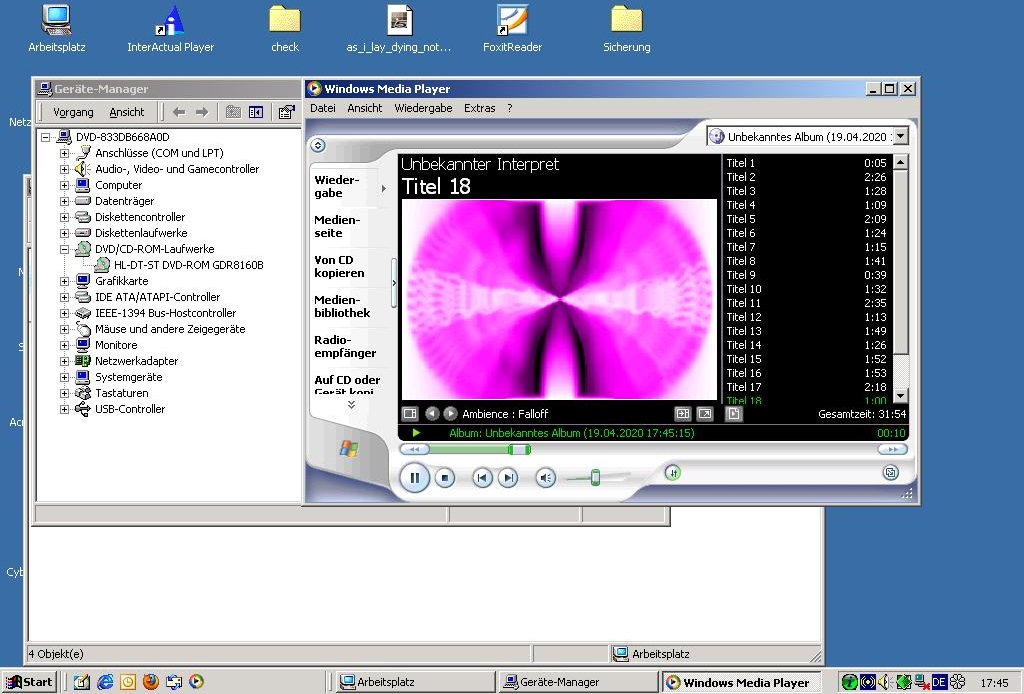This screenshot has height=694, width=1024.
Task: Open the InterActual Player desktop shortcut
Action: click(x=170, y=29)
